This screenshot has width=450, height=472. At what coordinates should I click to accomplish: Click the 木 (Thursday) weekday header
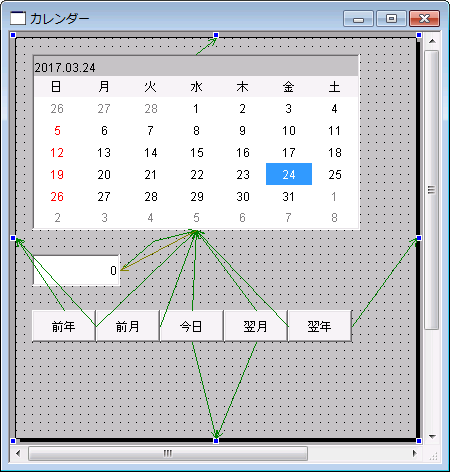pyautogui.click(x=243, y=87)
